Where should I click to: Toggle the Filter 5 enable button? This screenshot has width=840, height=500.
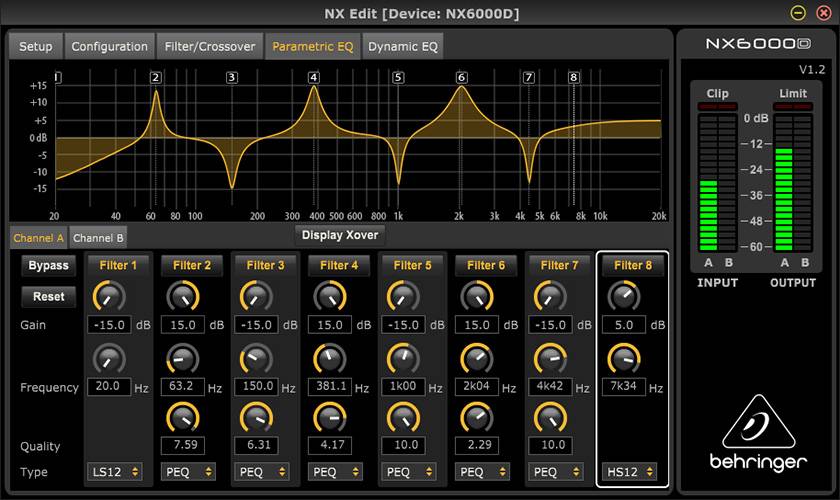click(x=408, y=265)
